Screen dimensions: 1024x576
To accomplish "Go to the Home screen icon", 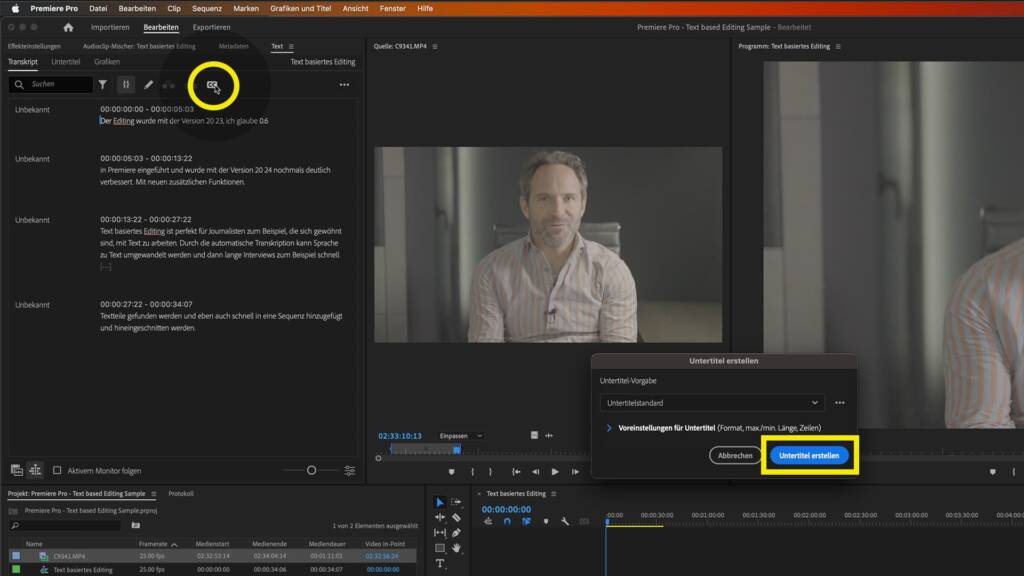I will point(69,27).
